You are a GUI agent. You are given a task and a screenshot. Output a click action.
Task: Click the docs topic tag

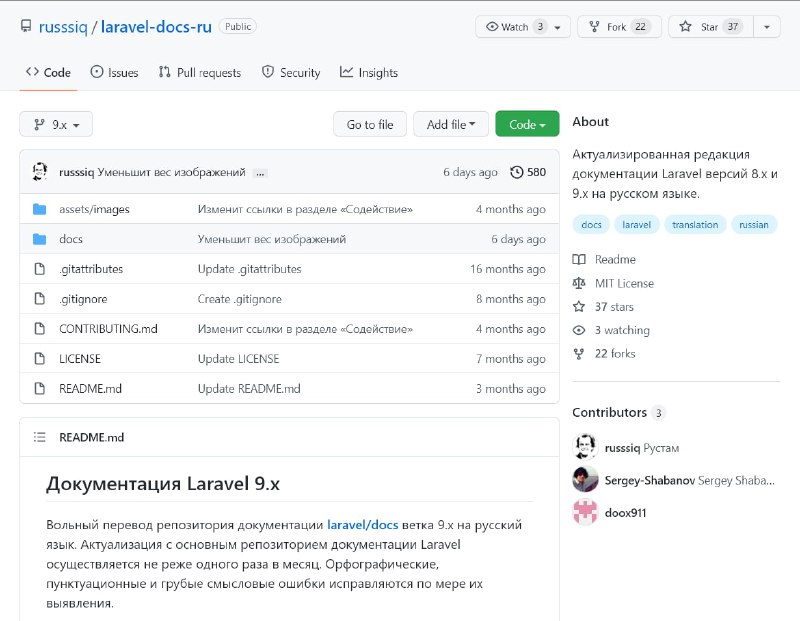[591, 225]
